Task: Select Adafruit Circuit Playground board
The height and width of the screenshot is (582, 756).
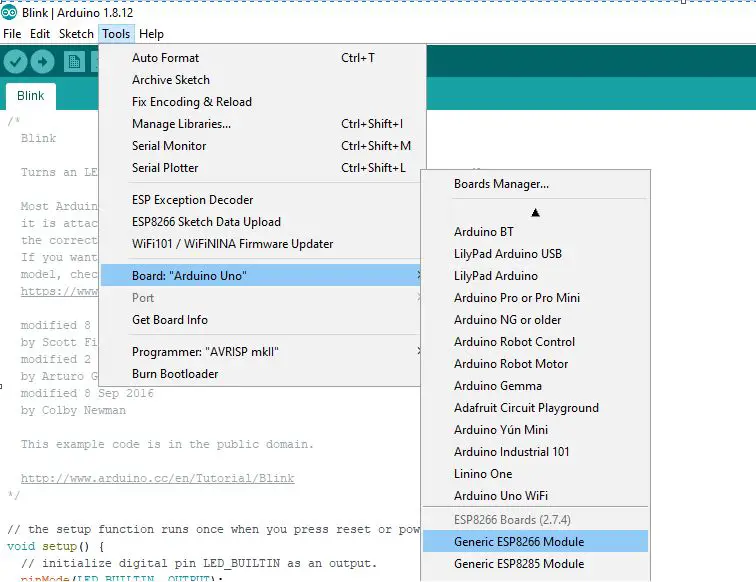Action: tap(535, 408)
